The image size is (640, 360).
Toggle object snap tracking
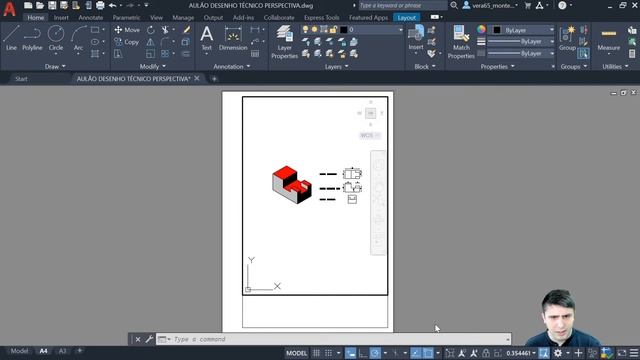click(x=416, y=353)
